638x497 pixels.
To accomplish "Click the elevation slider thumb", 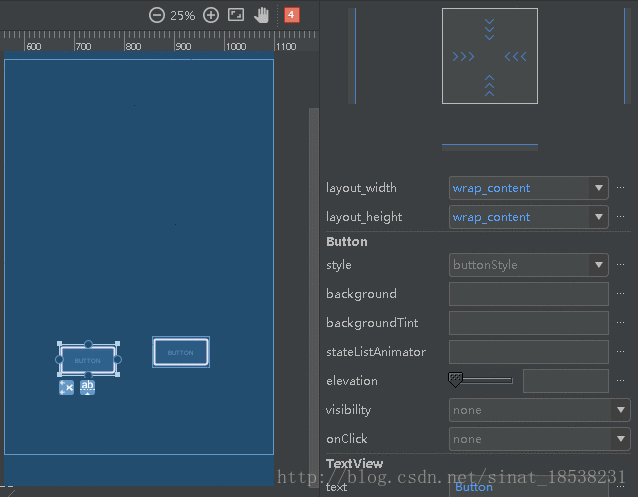I will tap(455, 379).
